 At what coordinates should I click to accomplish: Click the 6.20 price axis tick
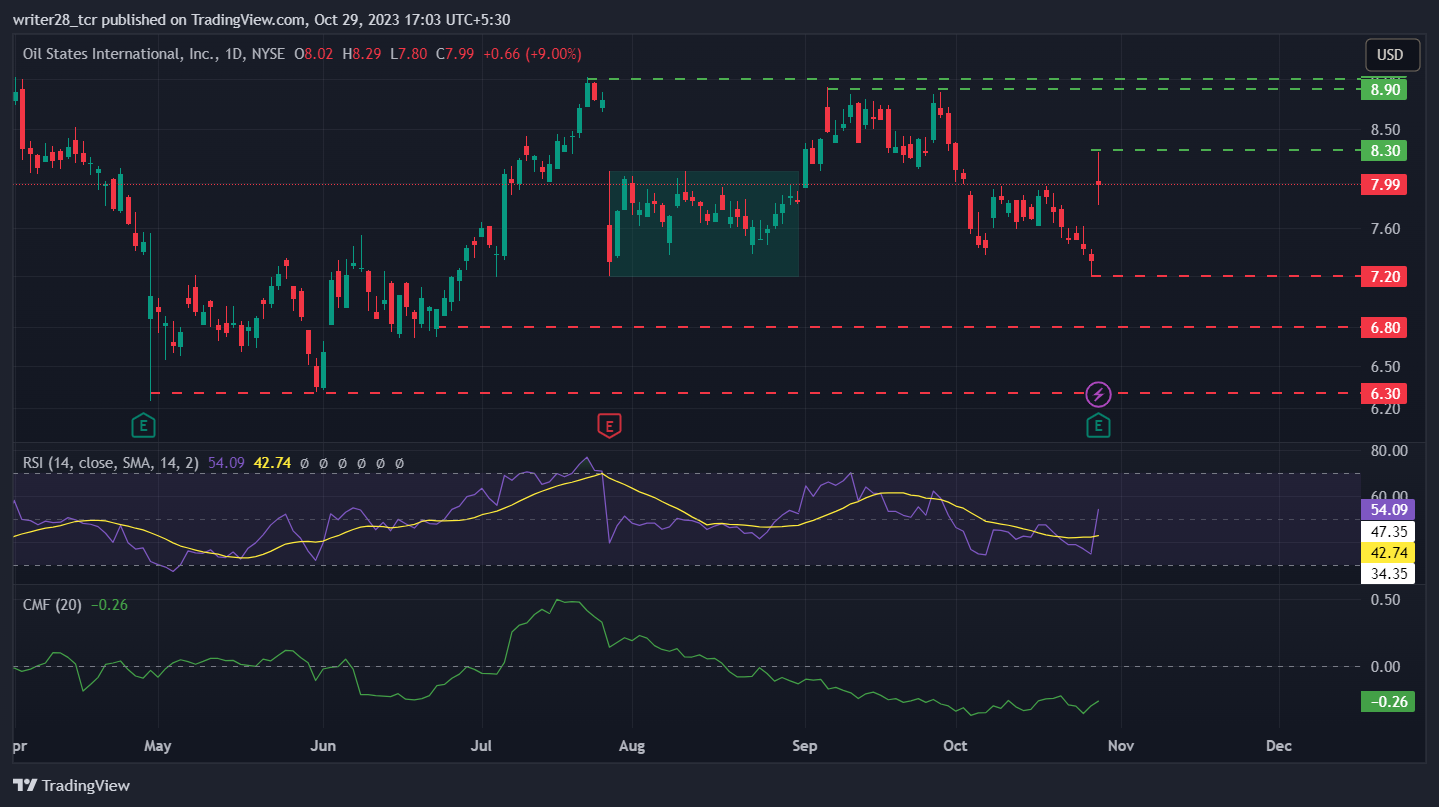coord(1385,408)
